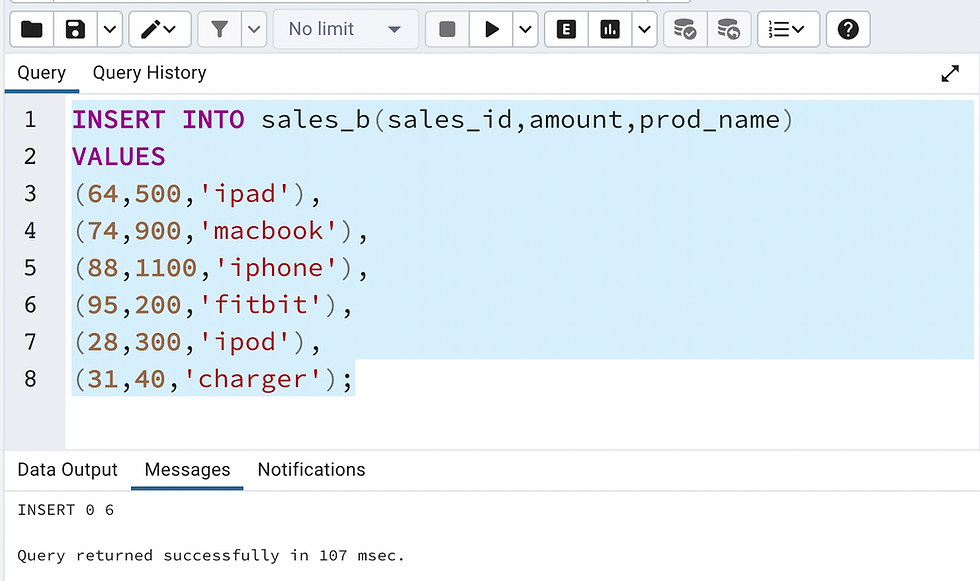The image size is (980, 581).
Task: Save the query file
Action: click(x=75, y=29)
